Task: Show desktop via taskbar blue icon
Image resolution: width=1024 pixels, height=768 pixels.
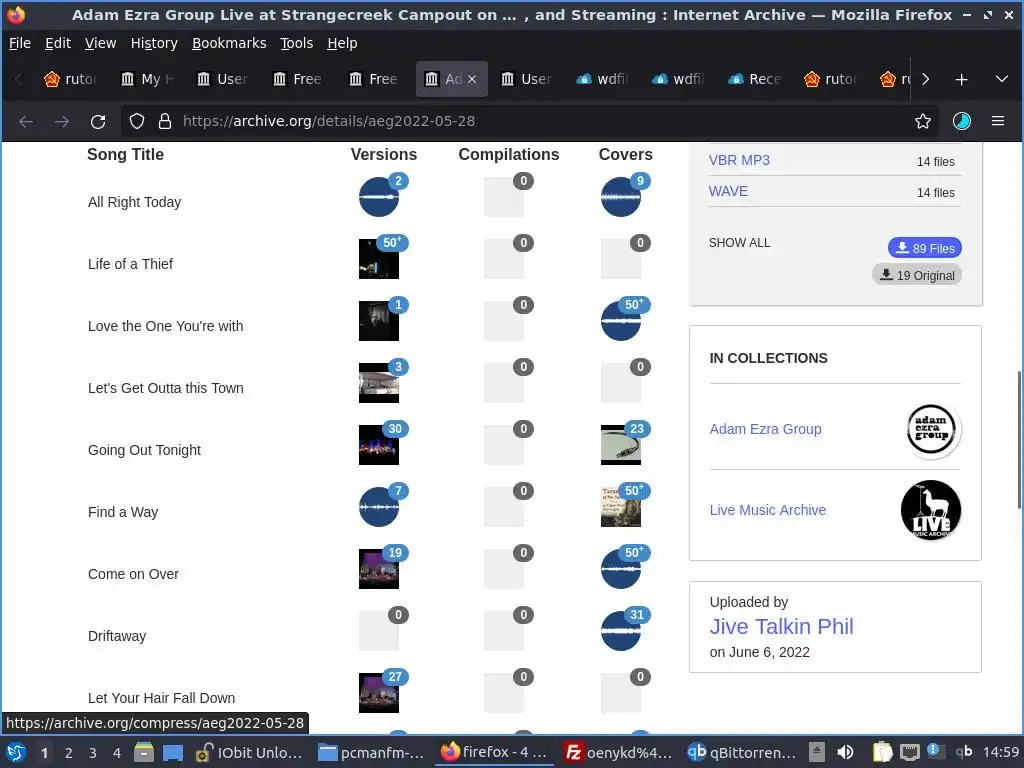Action: 173,753
